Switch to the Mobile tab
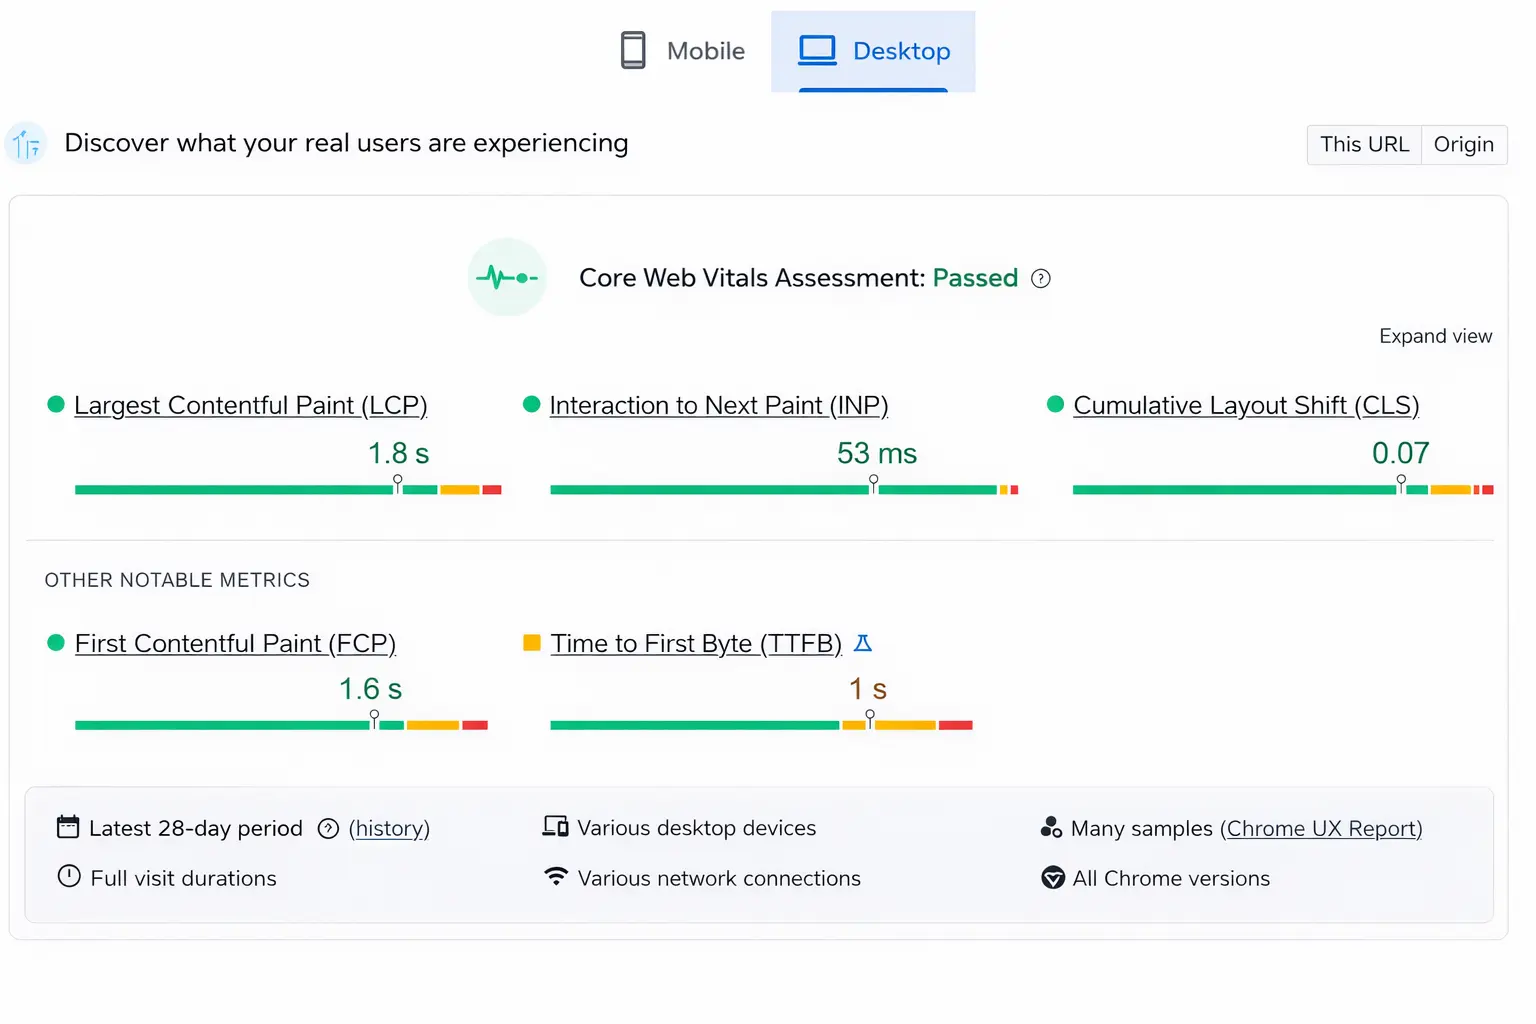This screenshot has width=1536, height=1024. point(683,51)
